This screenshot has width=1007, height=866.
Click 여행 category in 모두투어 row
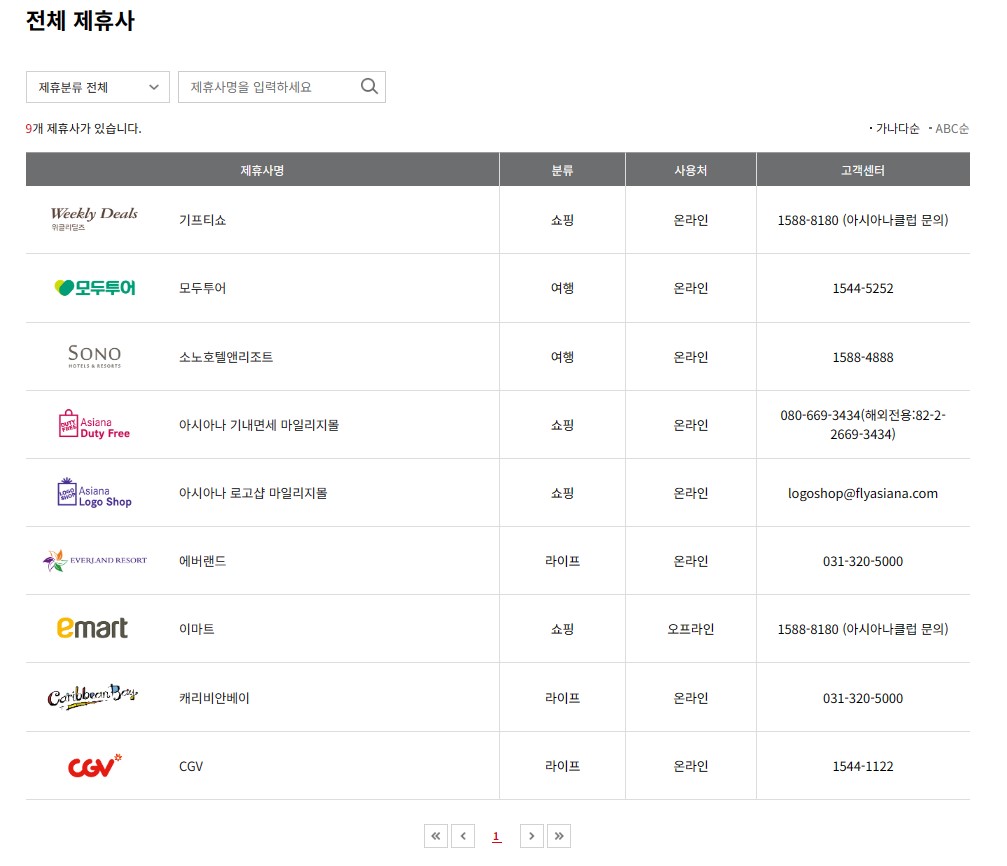[562, 288]
